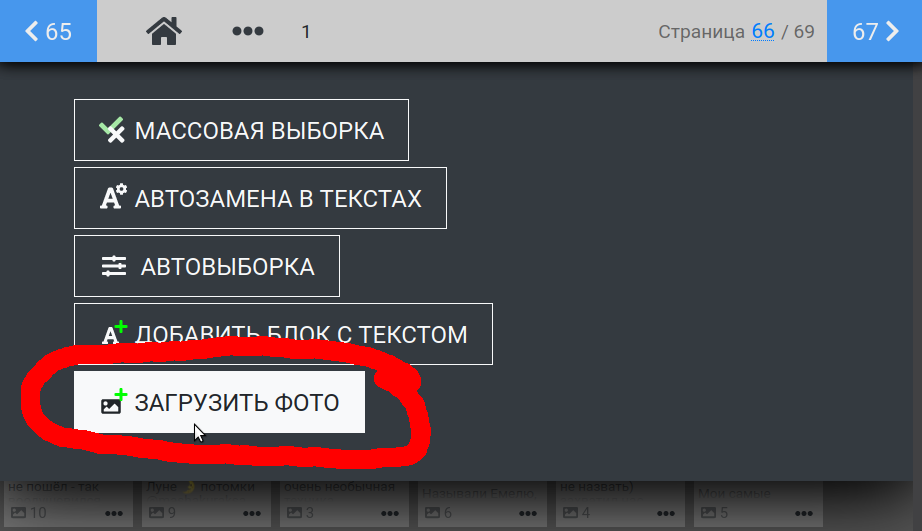Open the three-dots menu in the top bar
922x531 pixels.
pyautogui.click(x=247, y=32)
